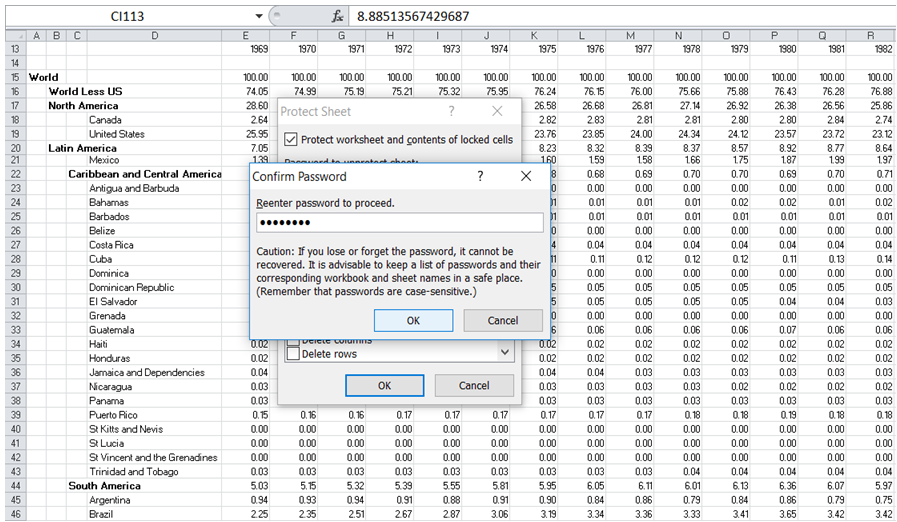
Task: Select row 46 header
Action: pos(15,514)
